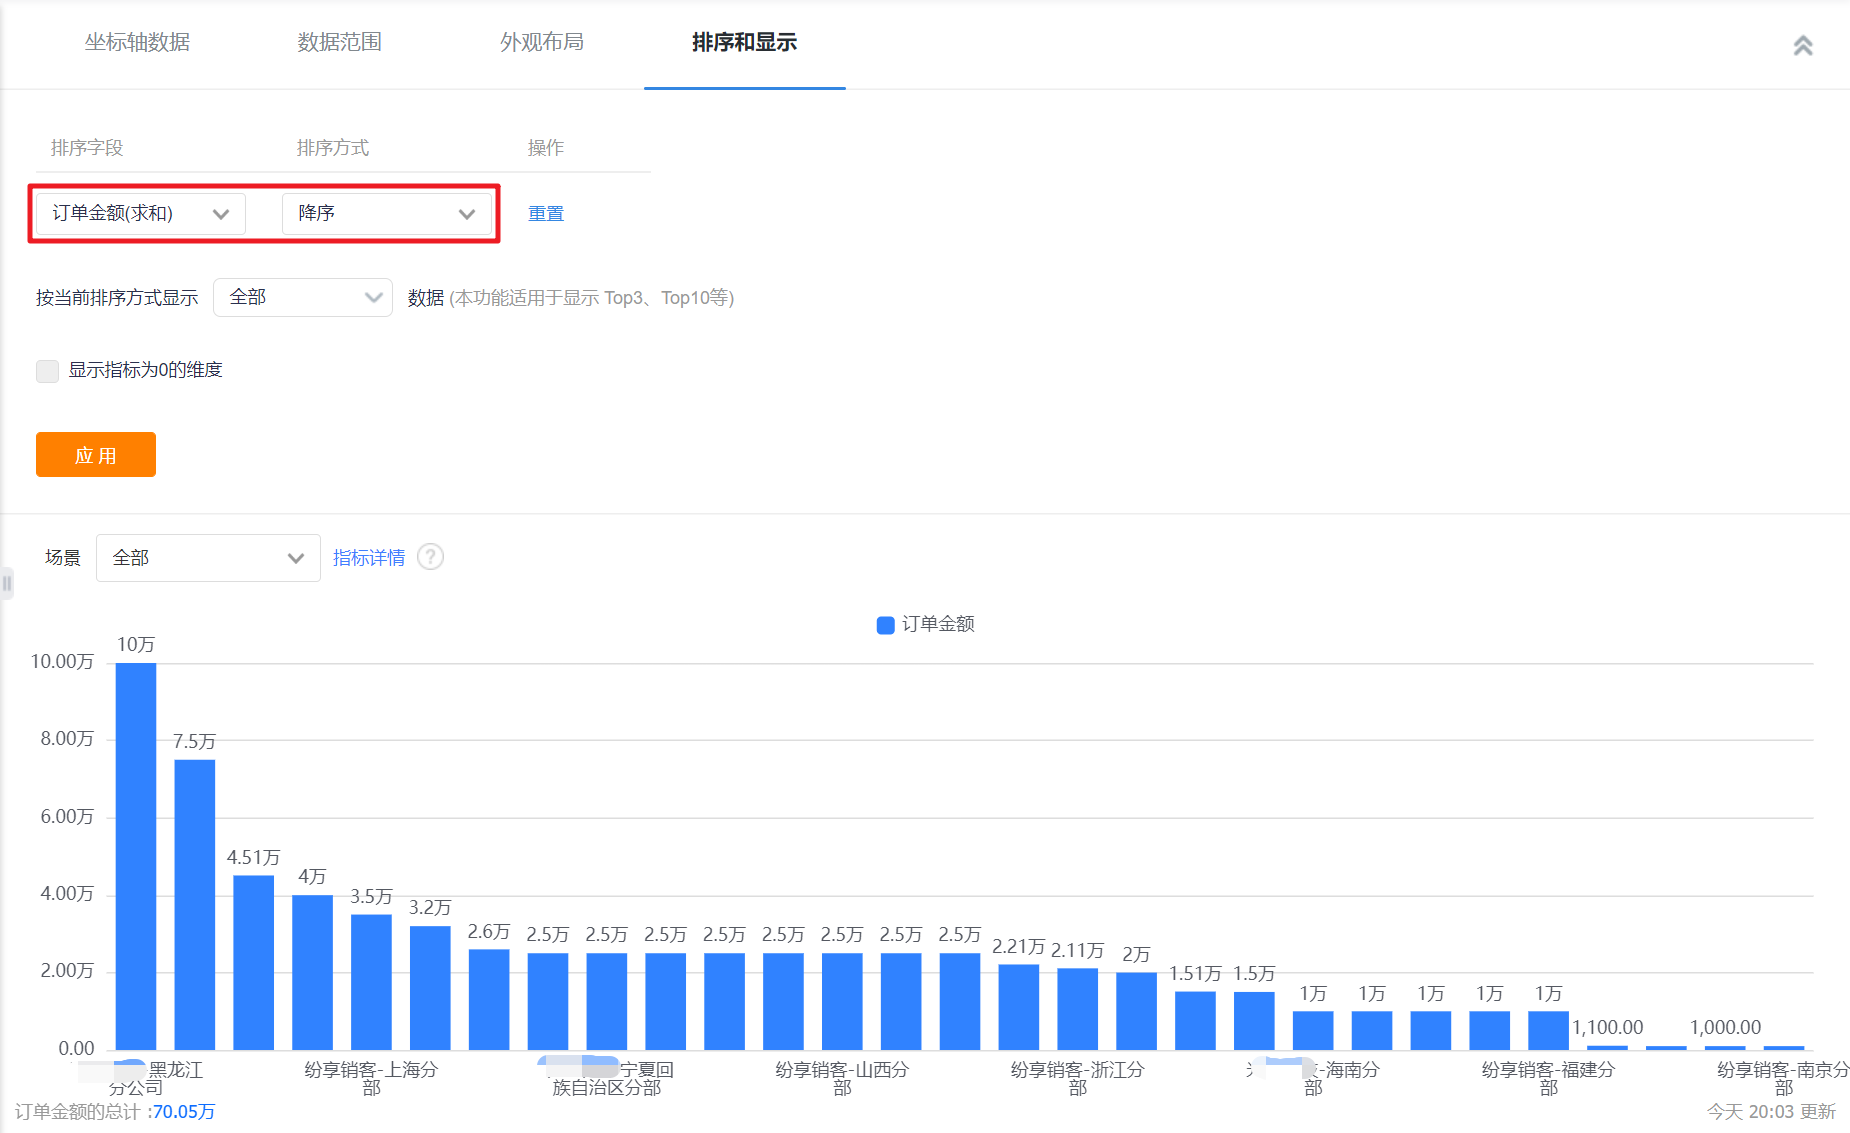Click the 1,100.00 data label
The height and width of the screenshot is (1133, 1850).
coord(1608,1027)
